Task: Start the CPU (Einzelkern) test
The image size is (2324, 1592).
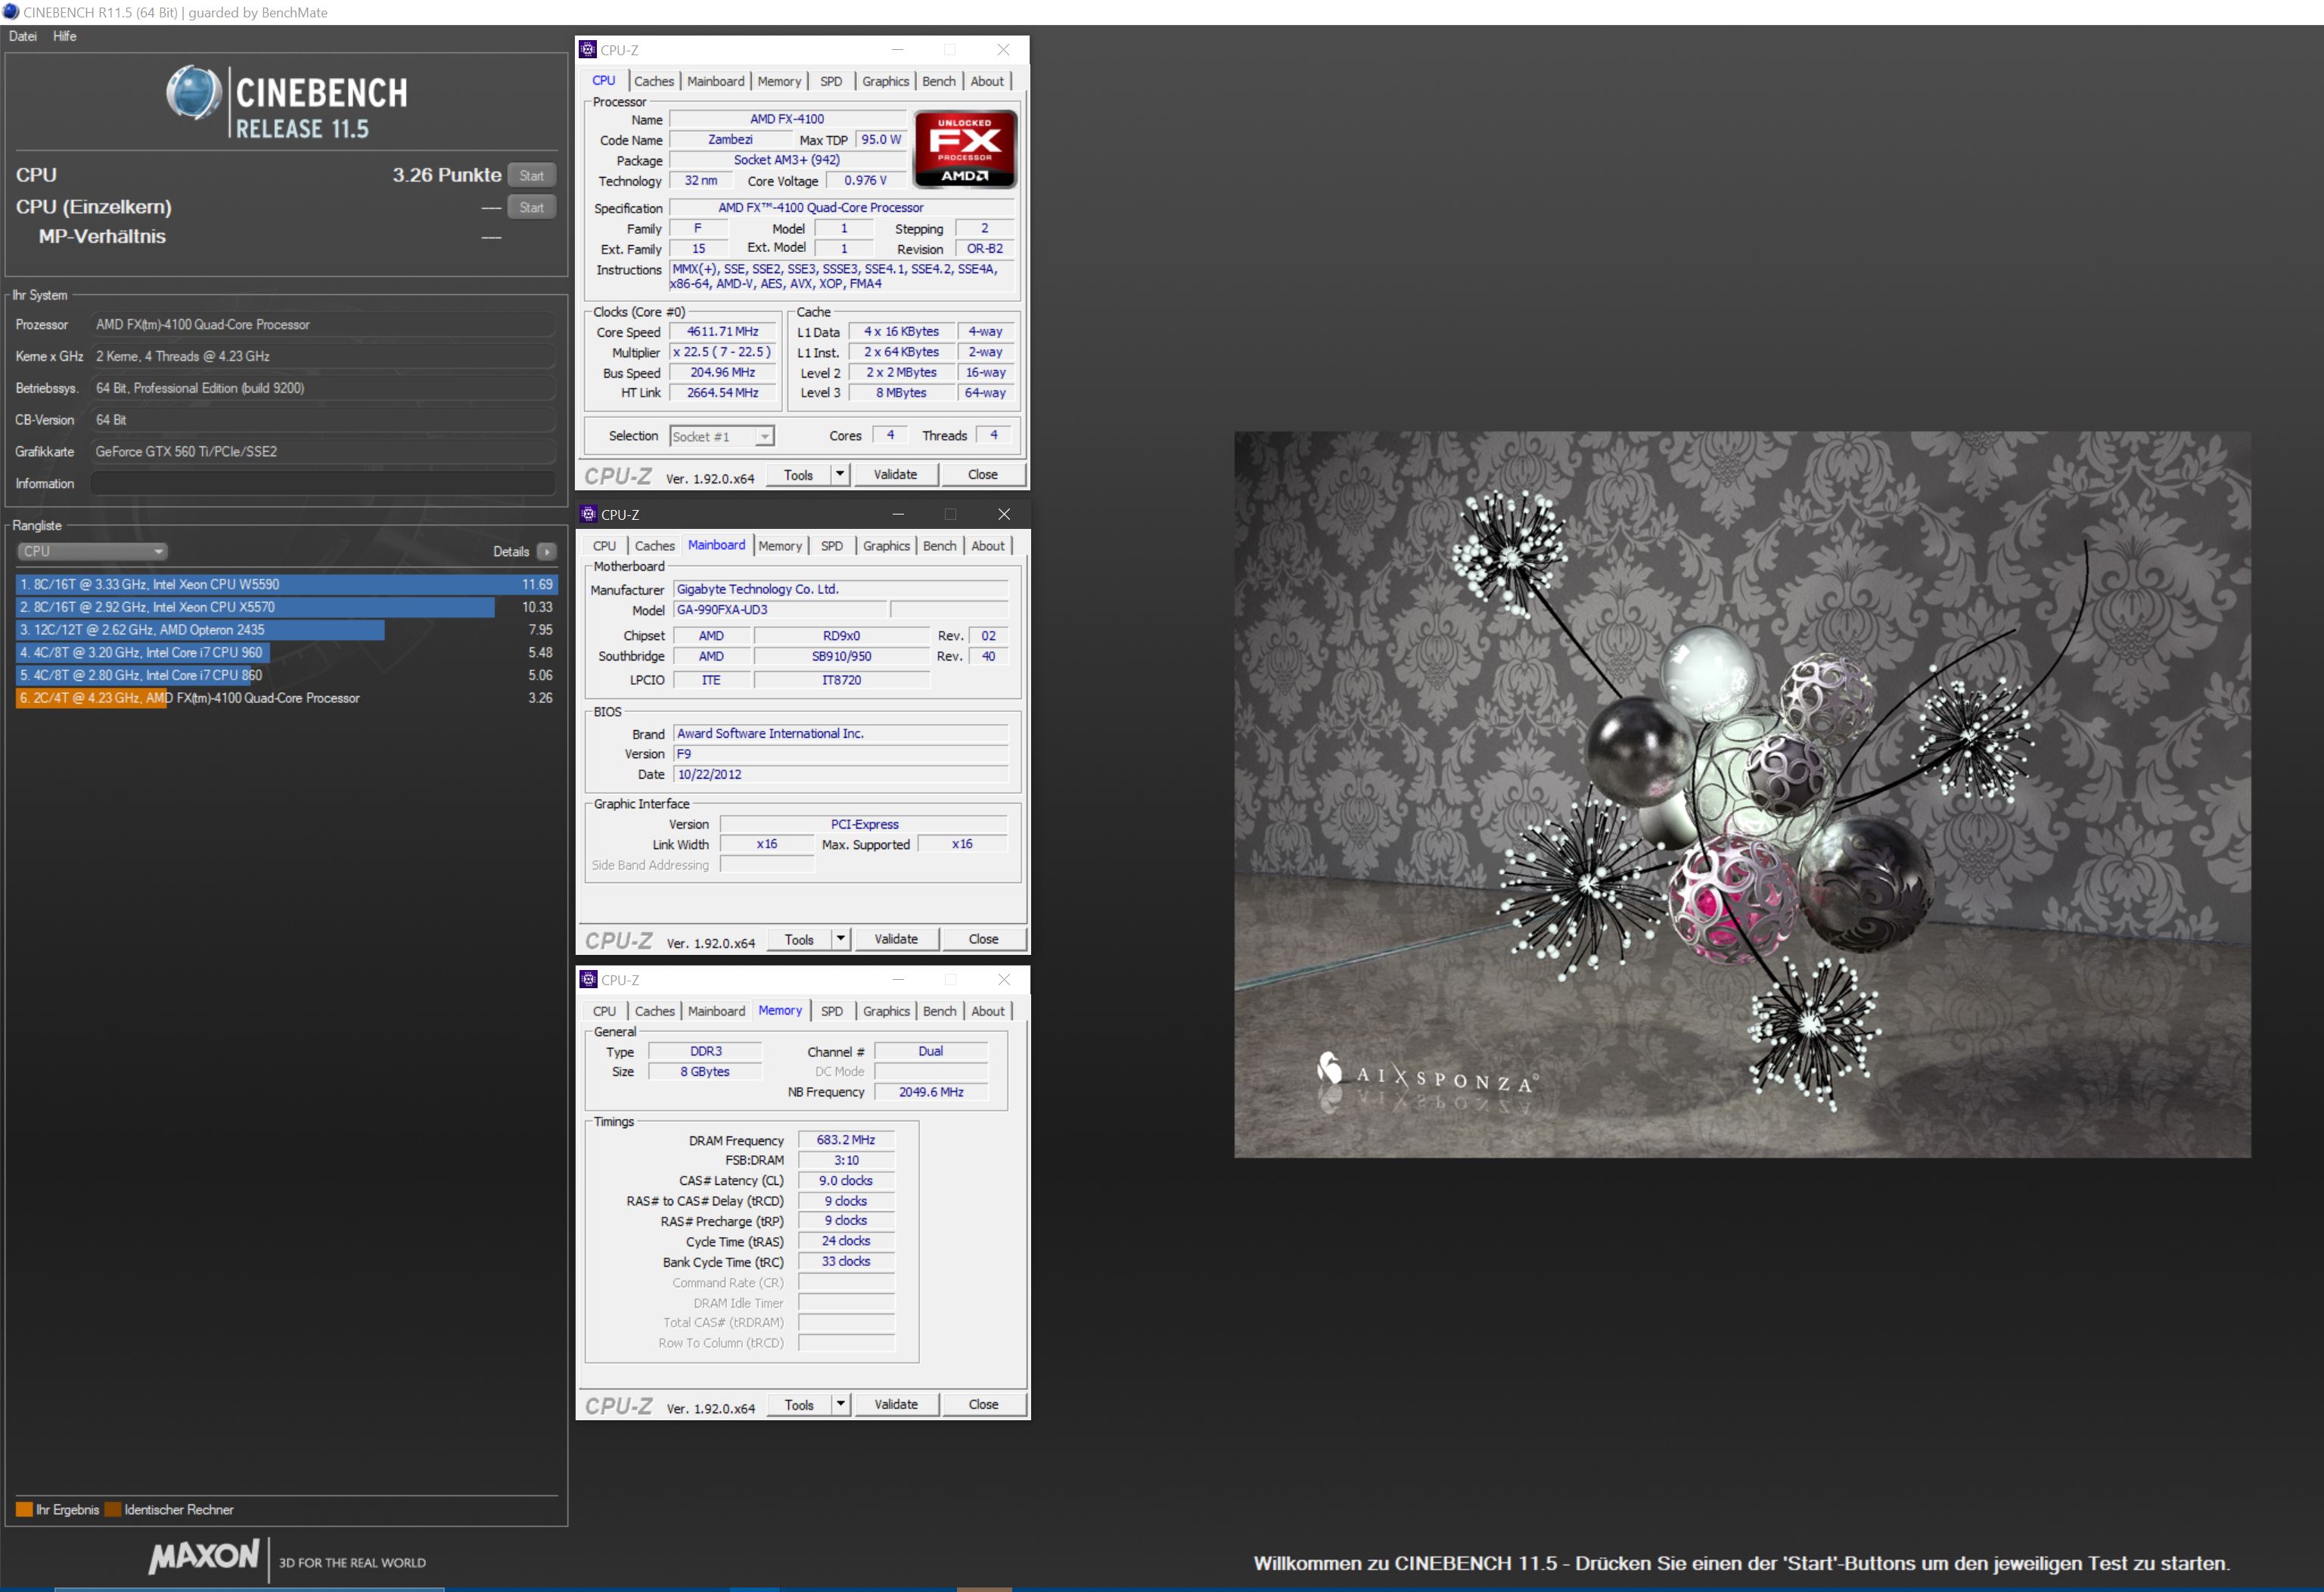Action: coord(532,208)
